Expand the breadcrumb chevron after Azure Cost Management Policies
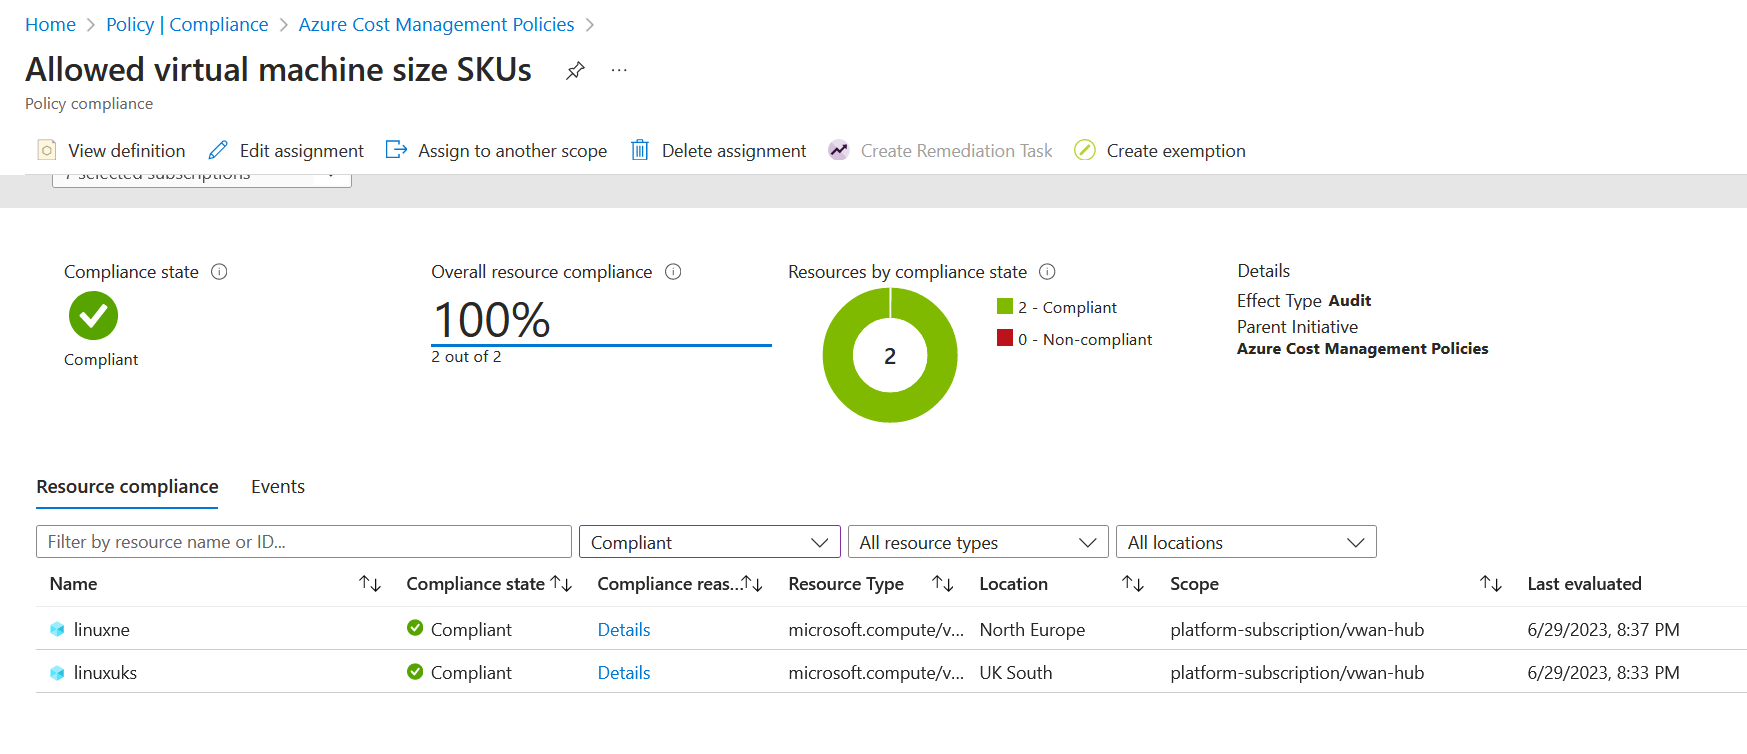The height and width of the screenshot is (754, 1747). (590, 25)
